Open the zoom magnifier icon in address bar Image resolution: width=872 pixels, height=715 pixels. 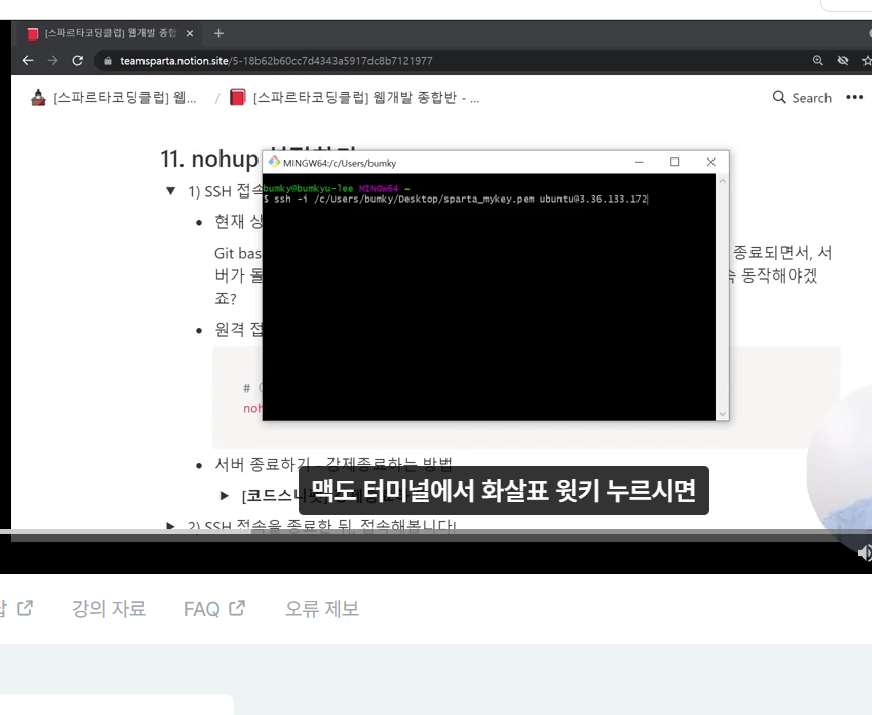coord(818,61)
